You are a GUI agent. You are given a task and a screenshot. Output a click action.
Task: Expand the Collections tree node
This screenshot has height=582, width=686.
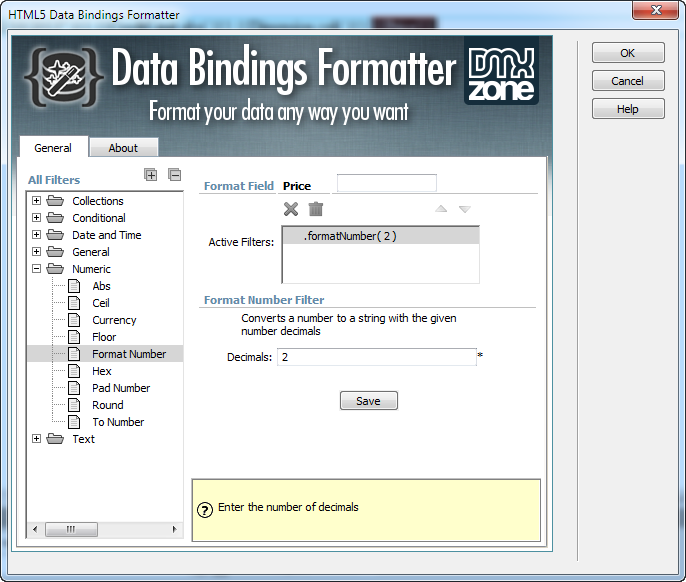point(37,201)
